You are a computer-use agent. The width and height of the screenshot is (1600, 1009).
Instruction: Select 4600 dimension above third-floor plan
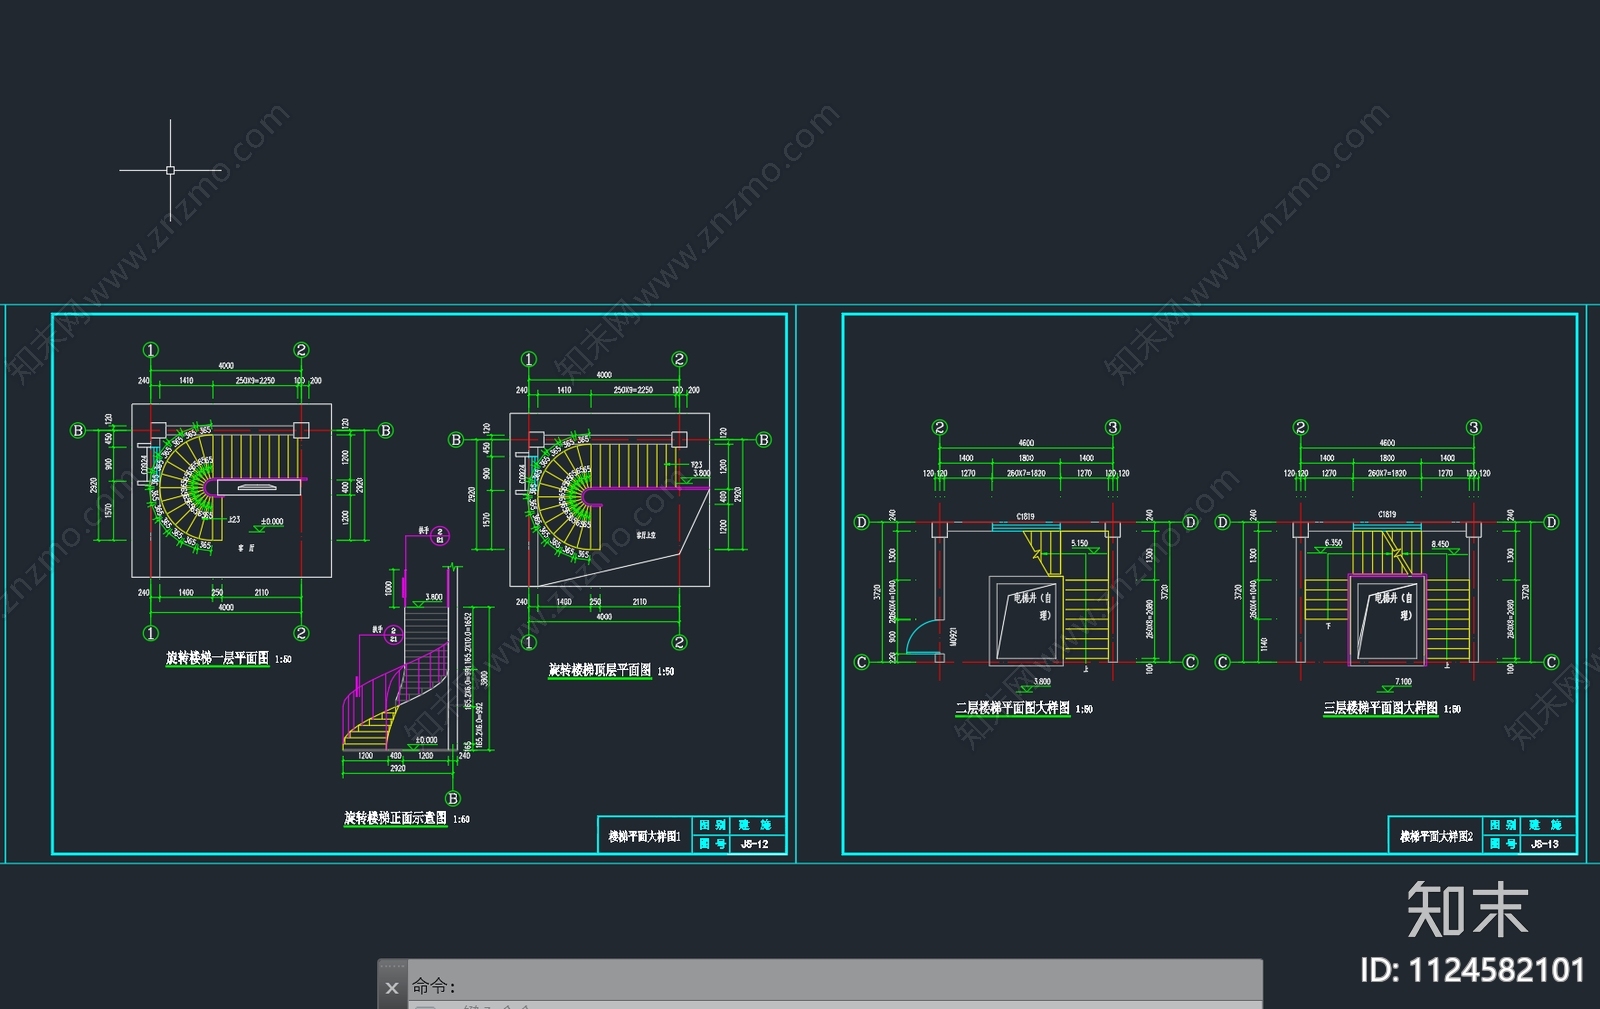[1387, 442]
